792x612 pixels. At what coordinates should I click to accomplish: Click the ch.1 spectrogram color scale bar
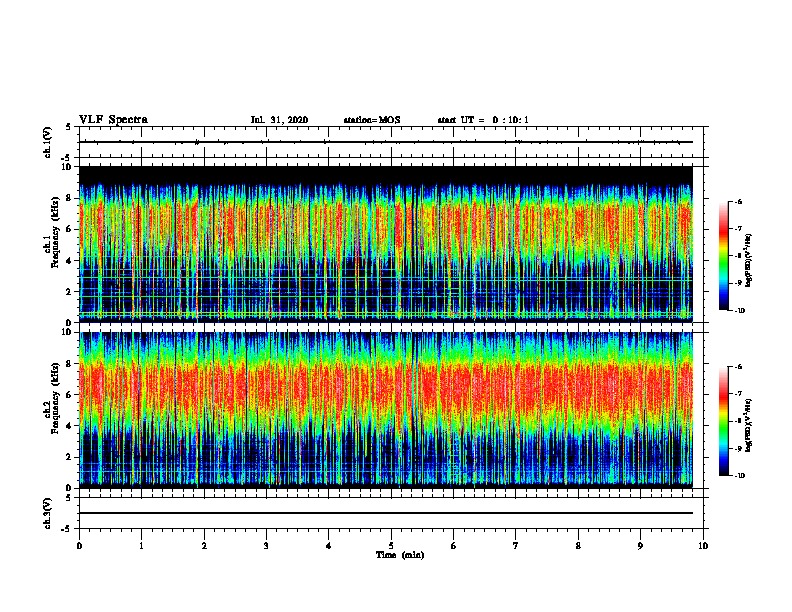[x=724, y=256]
